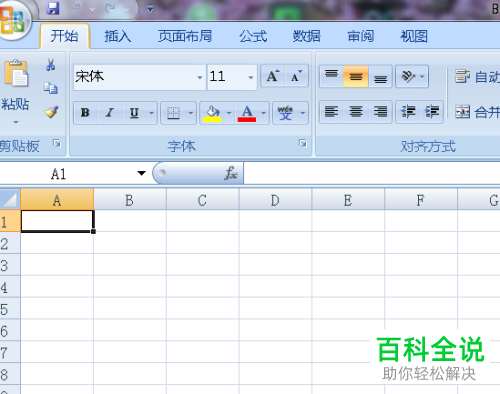Click the formula bar input area

click(x=372, y=173)
